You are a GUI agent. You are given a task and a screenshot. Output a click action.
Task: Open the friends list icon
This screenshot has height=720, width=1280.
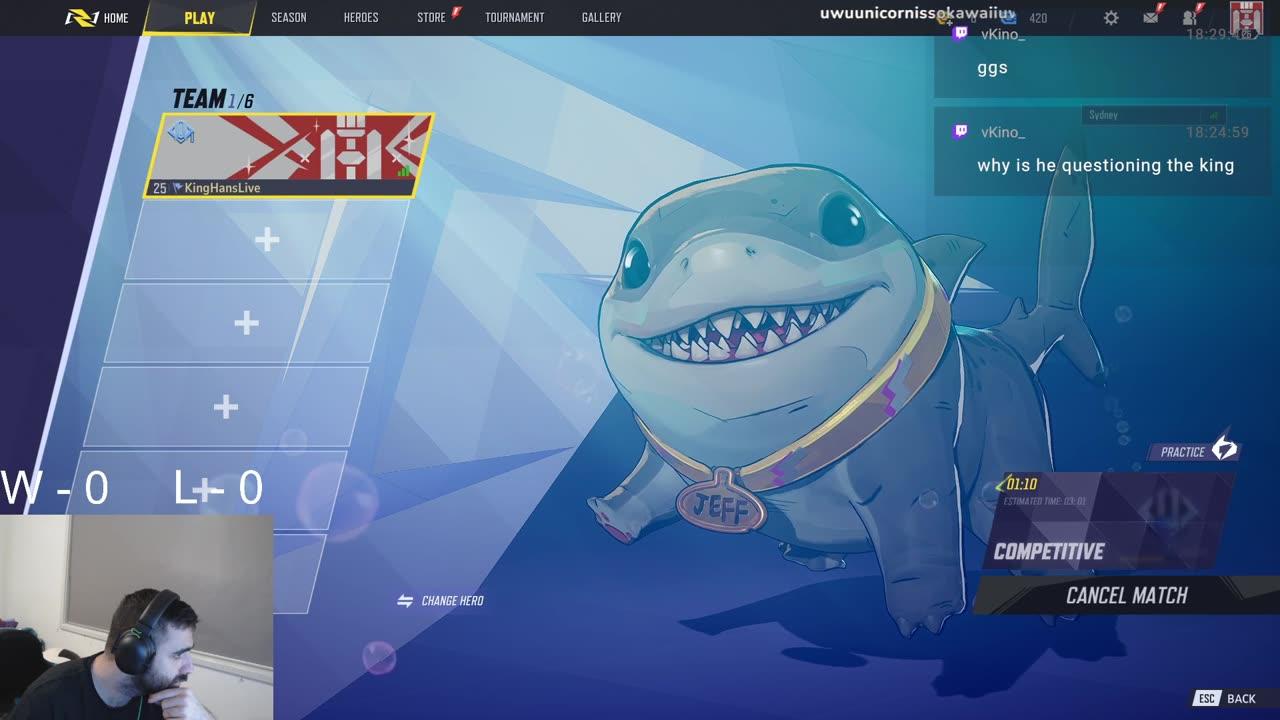pyautogui.click(x=1190, y=17)
